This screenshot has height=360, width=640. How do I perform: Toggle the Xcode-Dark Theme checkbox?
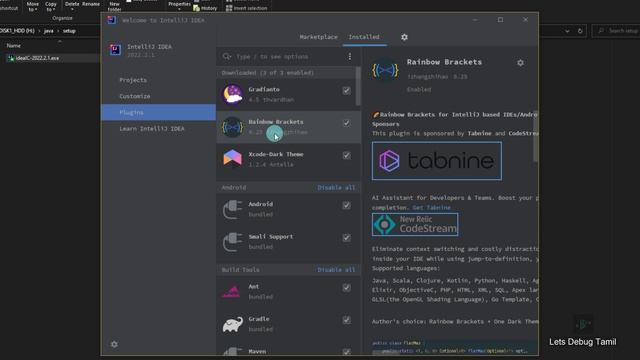(346, 156)
